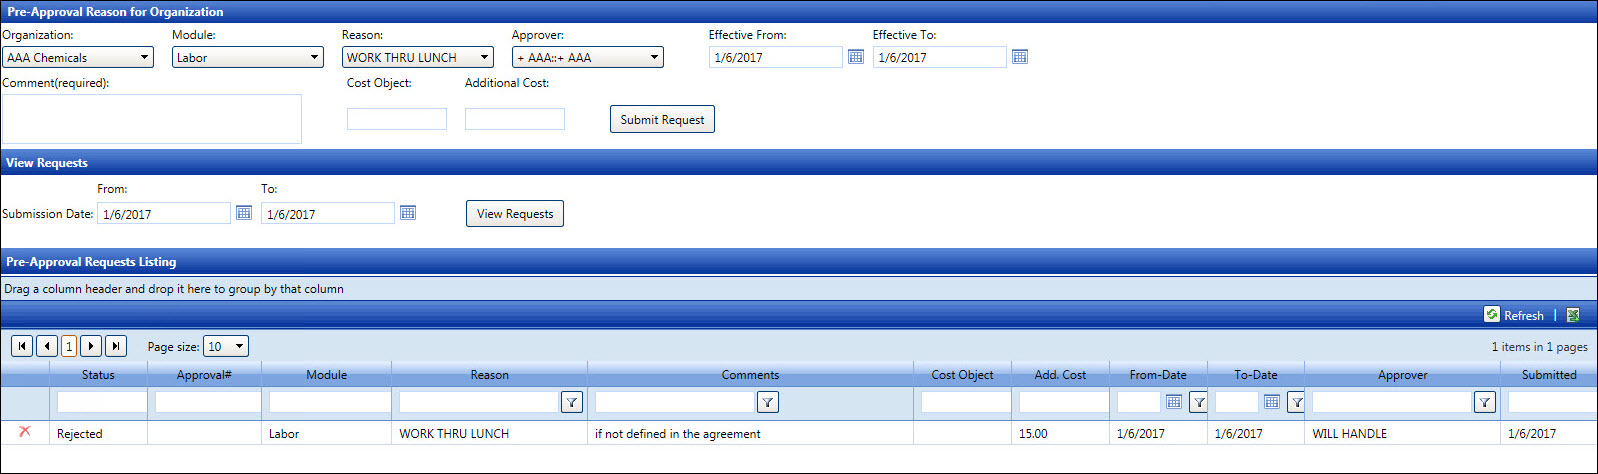Click the View Requests button
Image resolution: width=1598 pixels, height=474 pixels.
tap(514, 213)
